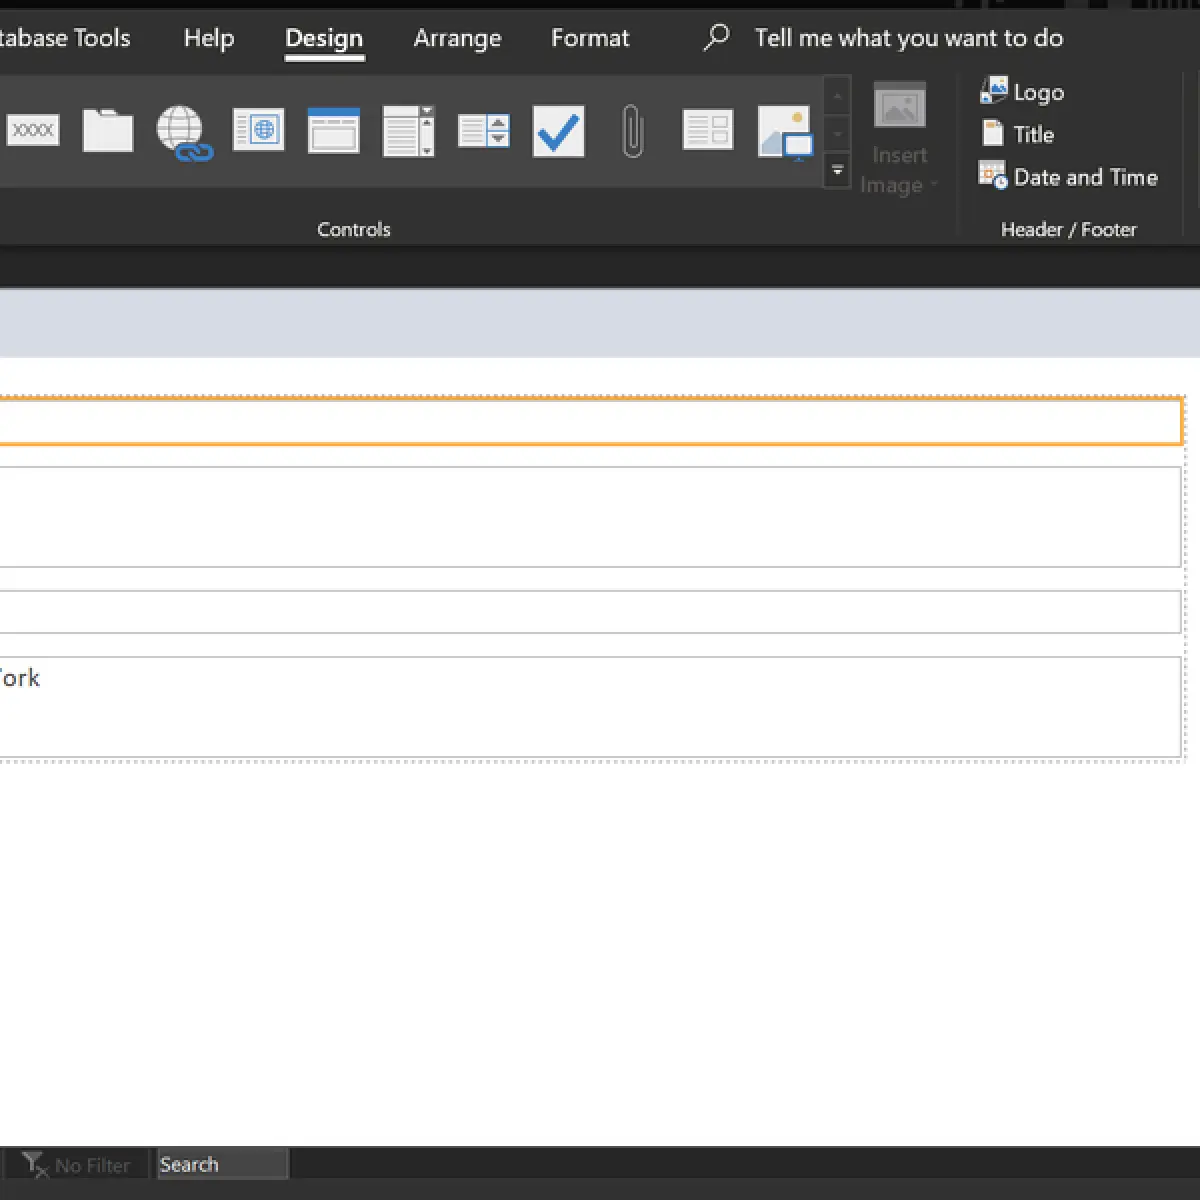Expand the Controls gallery More arrow

pyautogui.click(x=838, y=172)
